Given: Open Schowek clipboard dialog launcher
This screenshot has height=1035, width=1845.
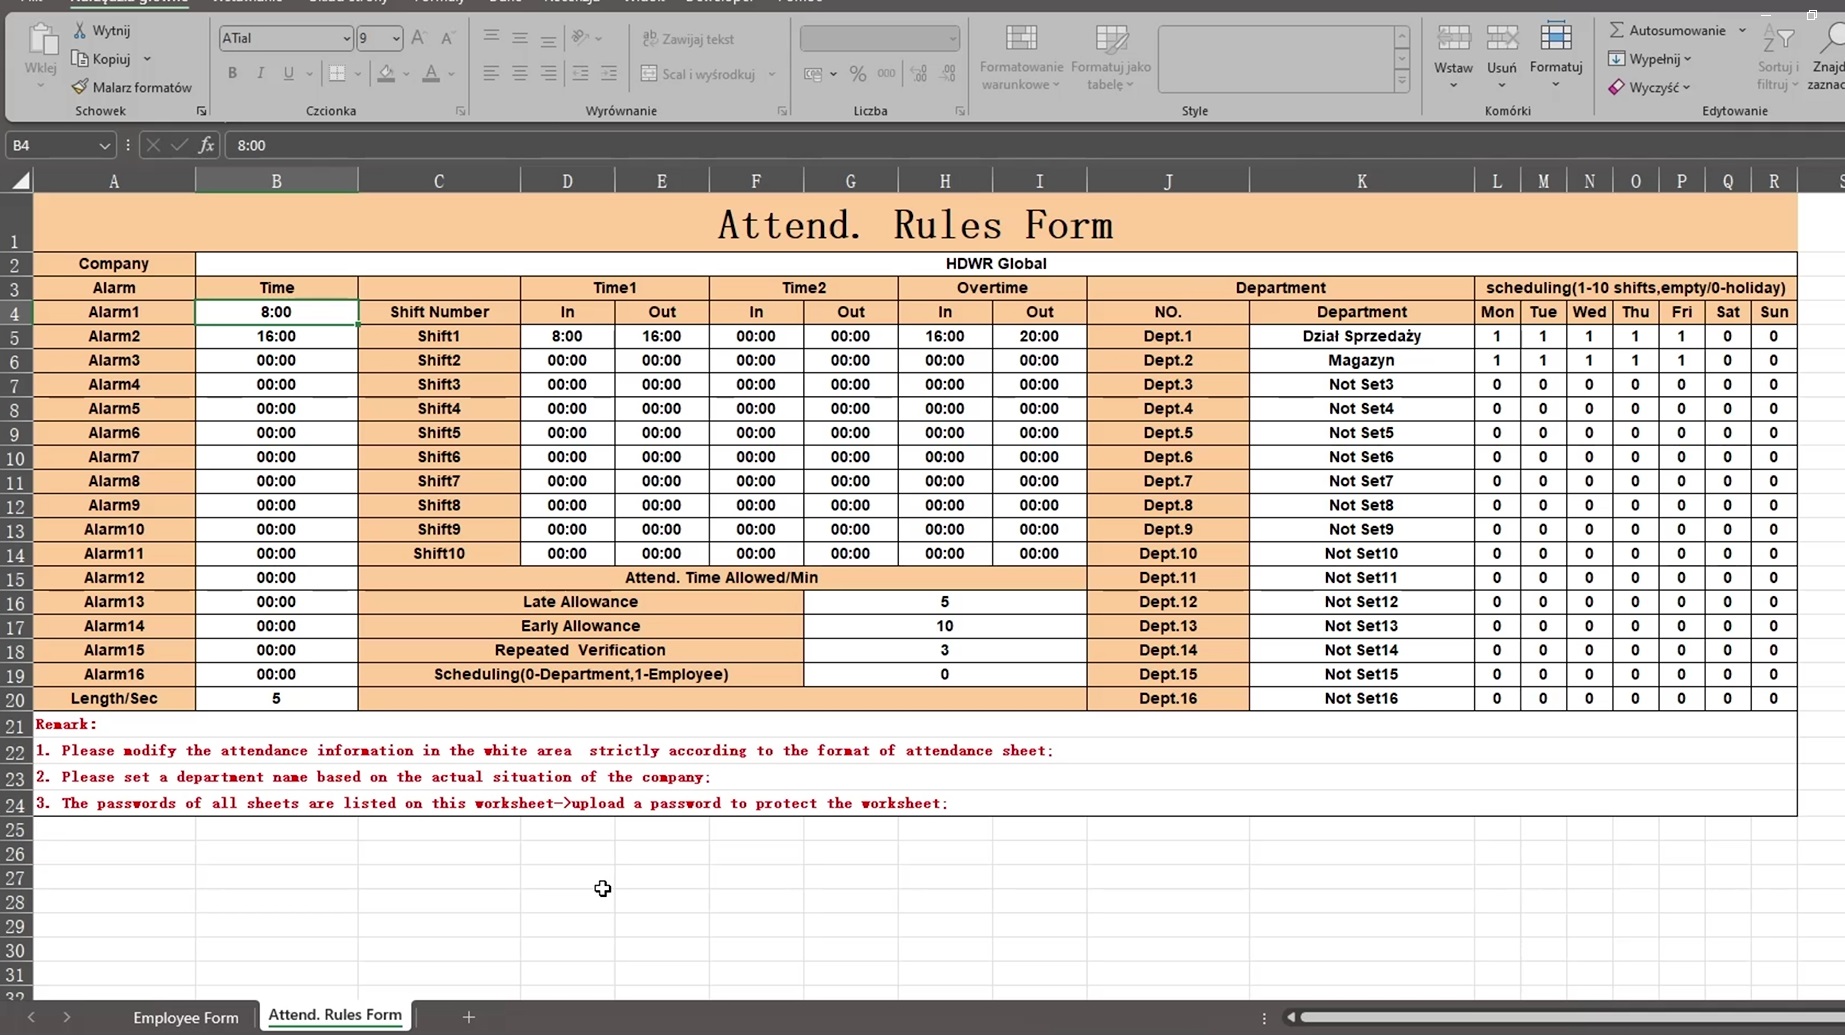Looking at the screenshot, I should click(x=201, y=111).
